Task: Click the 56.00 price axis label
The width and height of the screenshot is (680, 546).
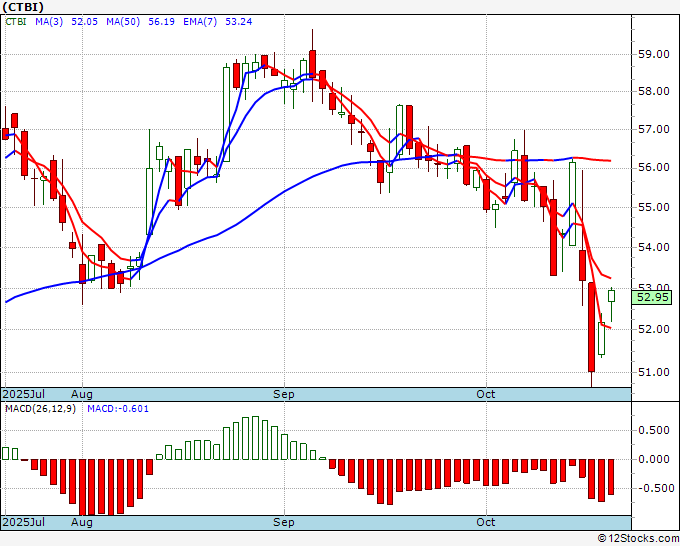Action: pyautogui.click(x=654, y=167)
